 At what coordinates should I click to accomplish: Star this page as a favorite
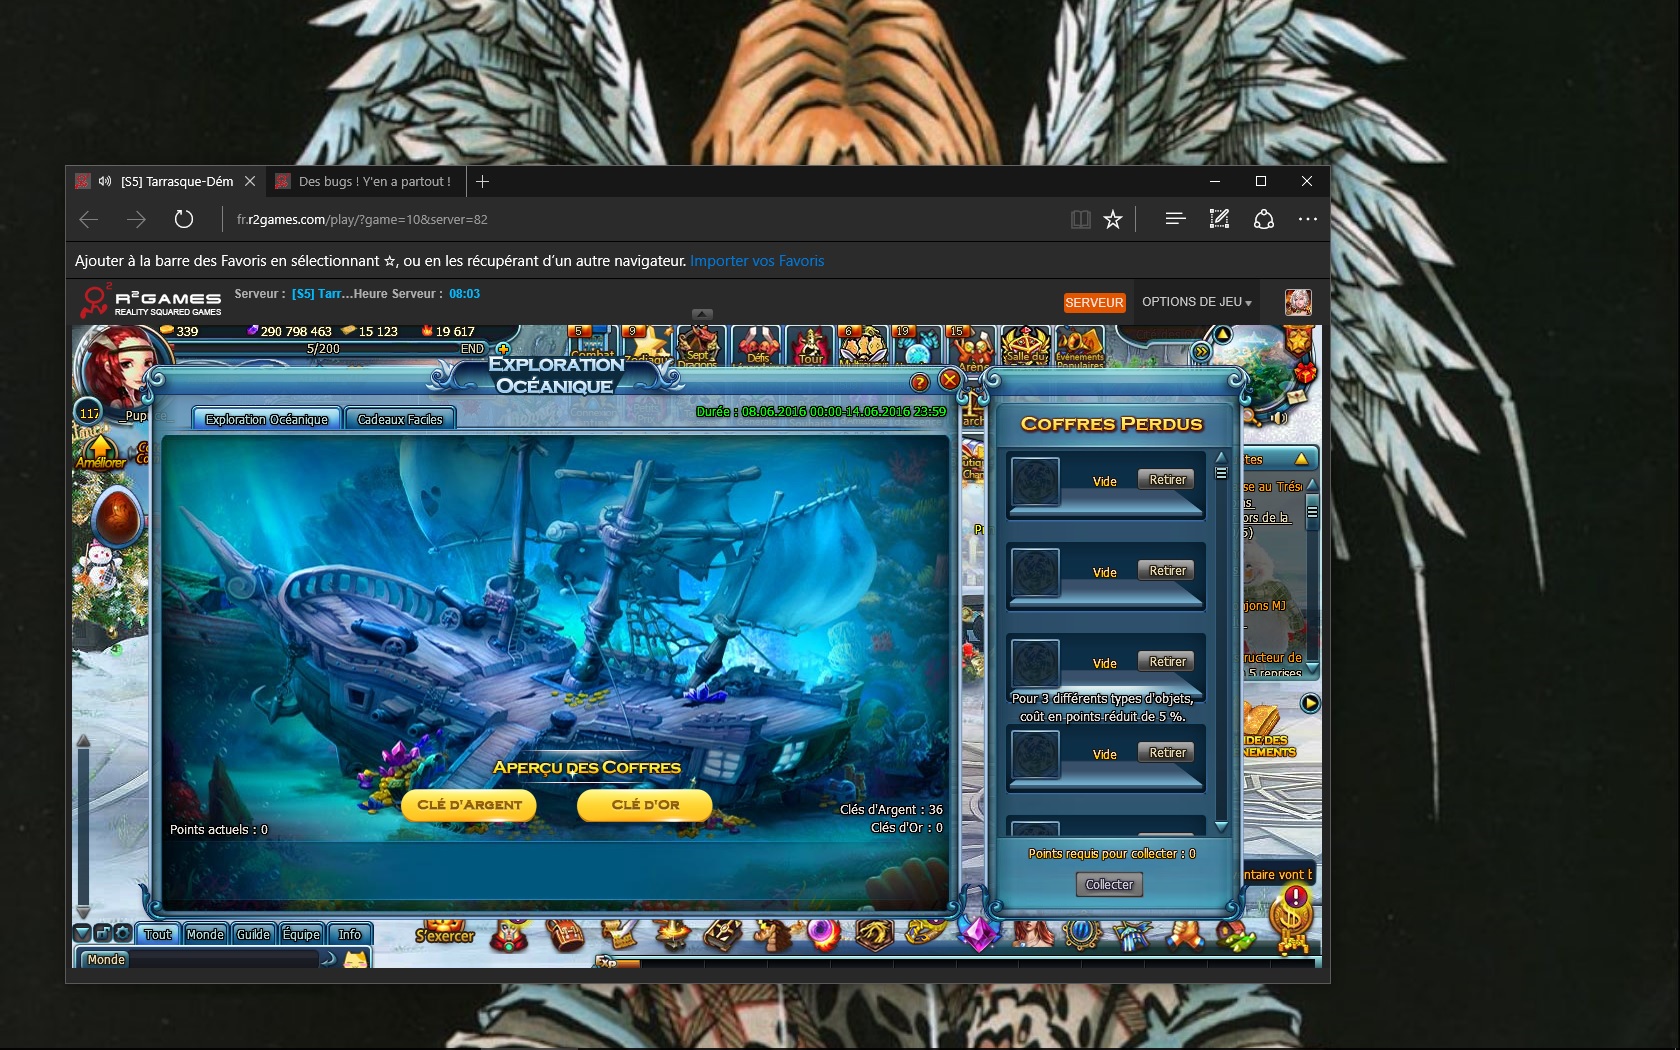click(x=1113, y=220)
